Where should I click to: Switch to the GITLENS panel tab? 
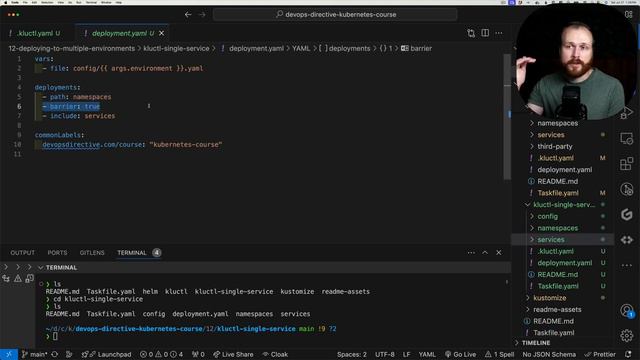(92, 253)
